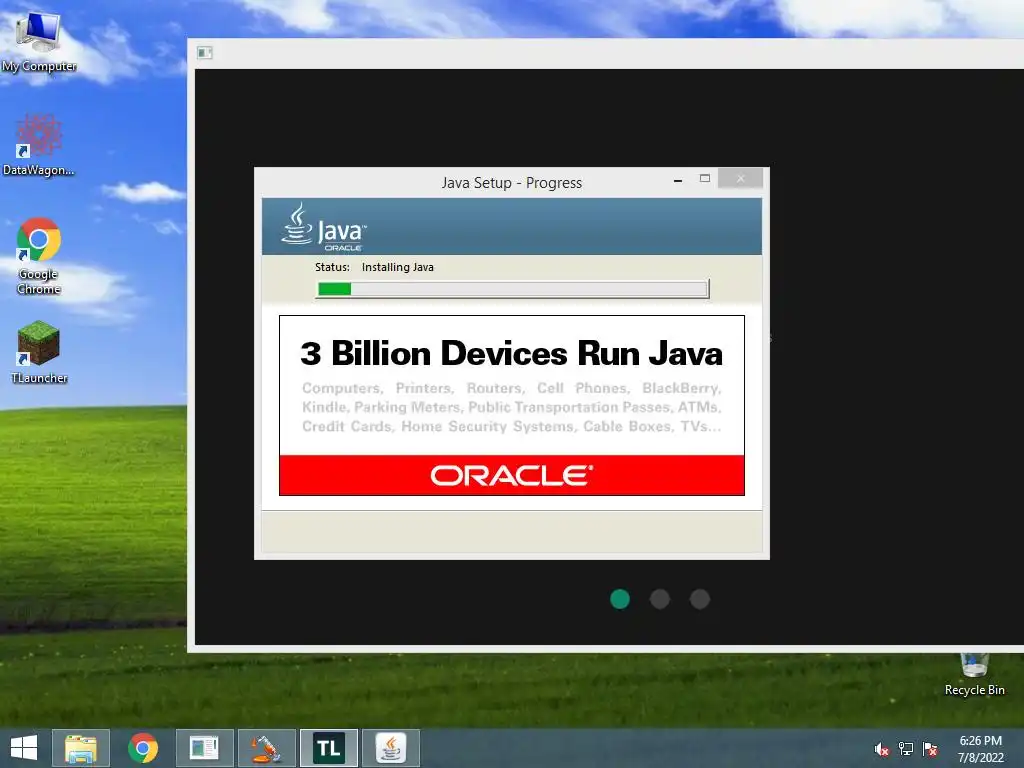Select the third page indicator dot
The height and width of the screenshot is (768, 1024).
click(x=699, y=599)
